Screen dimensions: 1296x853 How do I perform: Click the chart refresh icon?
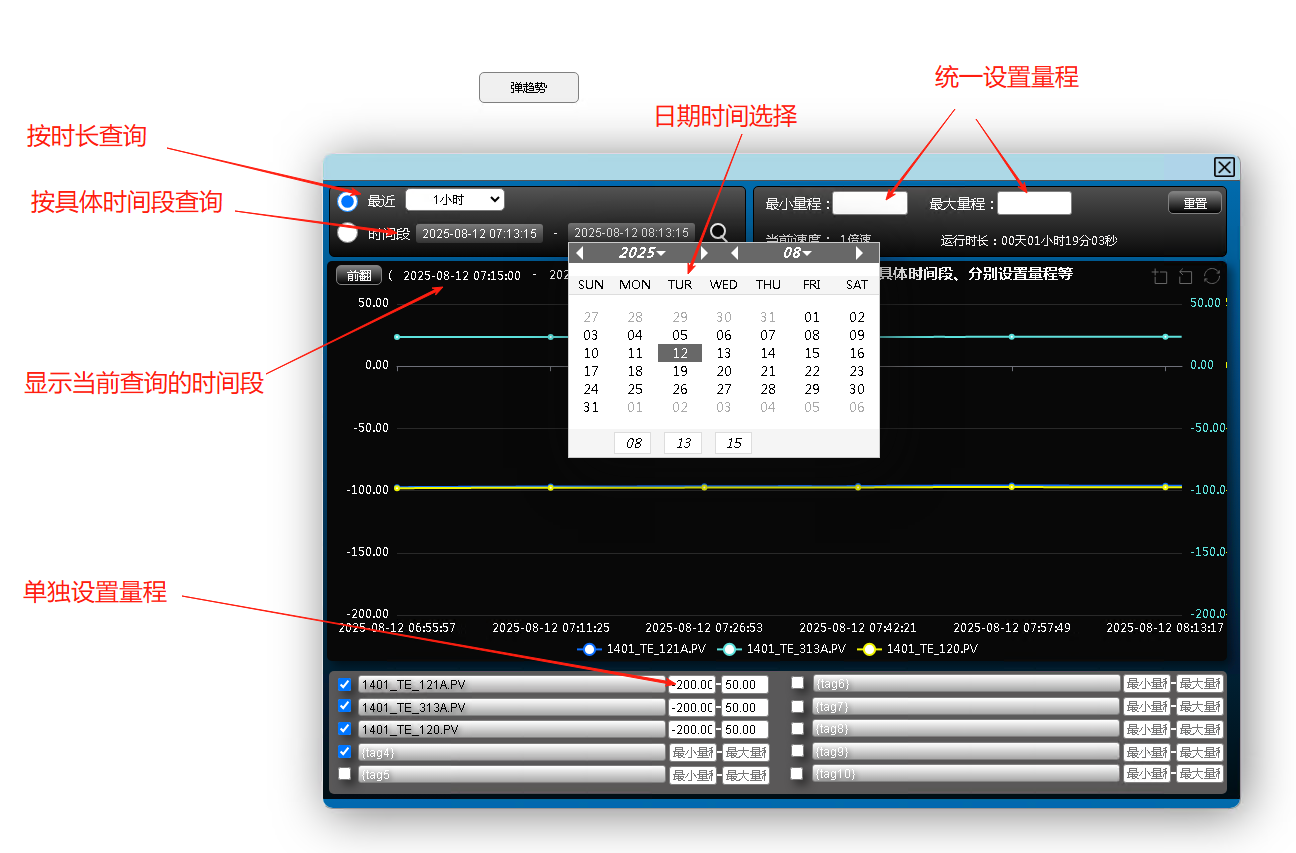click(1212, 276)
